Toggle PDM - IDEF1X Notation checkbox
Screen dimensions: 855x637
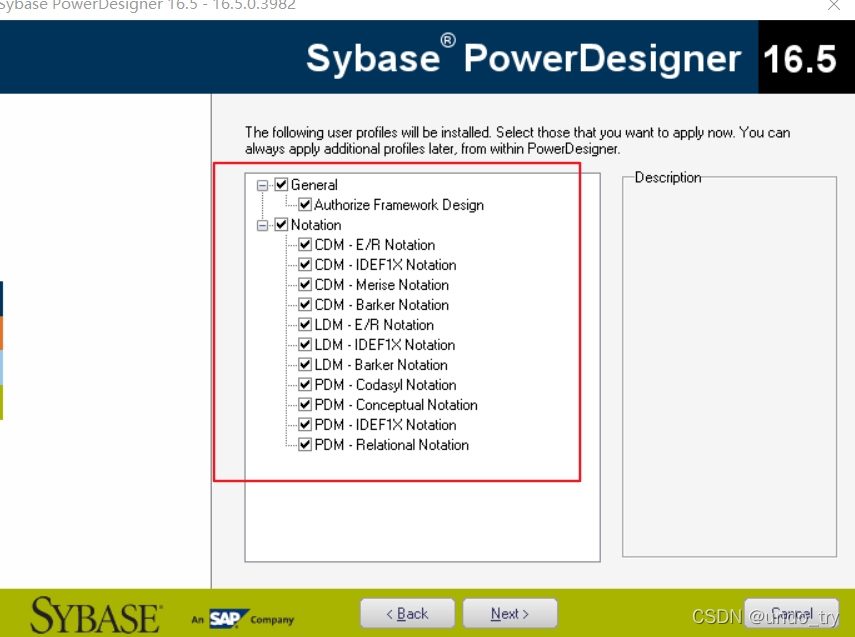(305, 424)
